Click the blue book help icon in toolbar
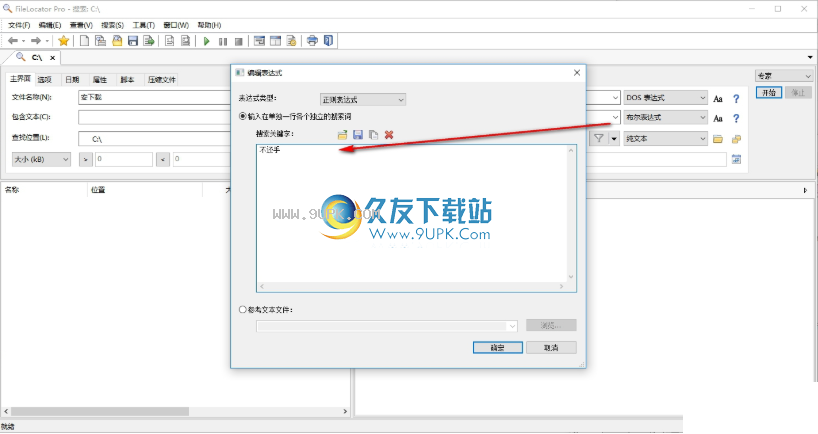818x434 pixels. point(328,41)
